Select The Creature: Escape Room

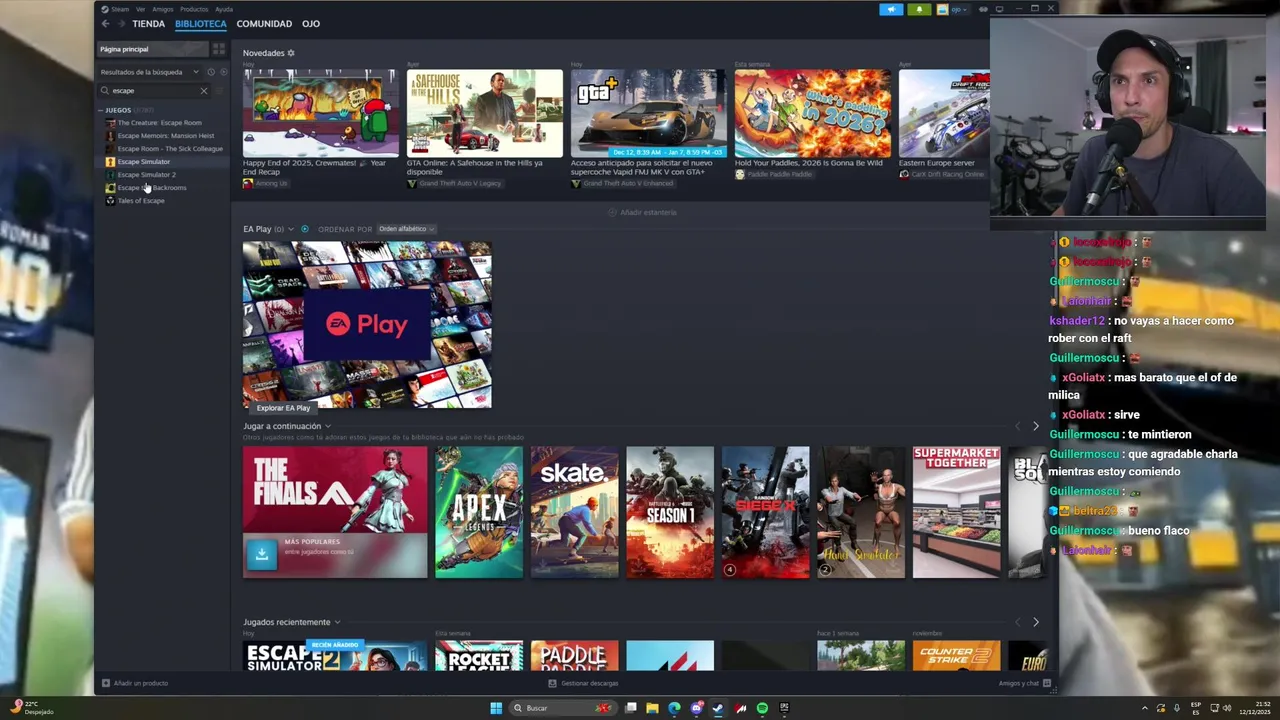[x=160, y=123]
